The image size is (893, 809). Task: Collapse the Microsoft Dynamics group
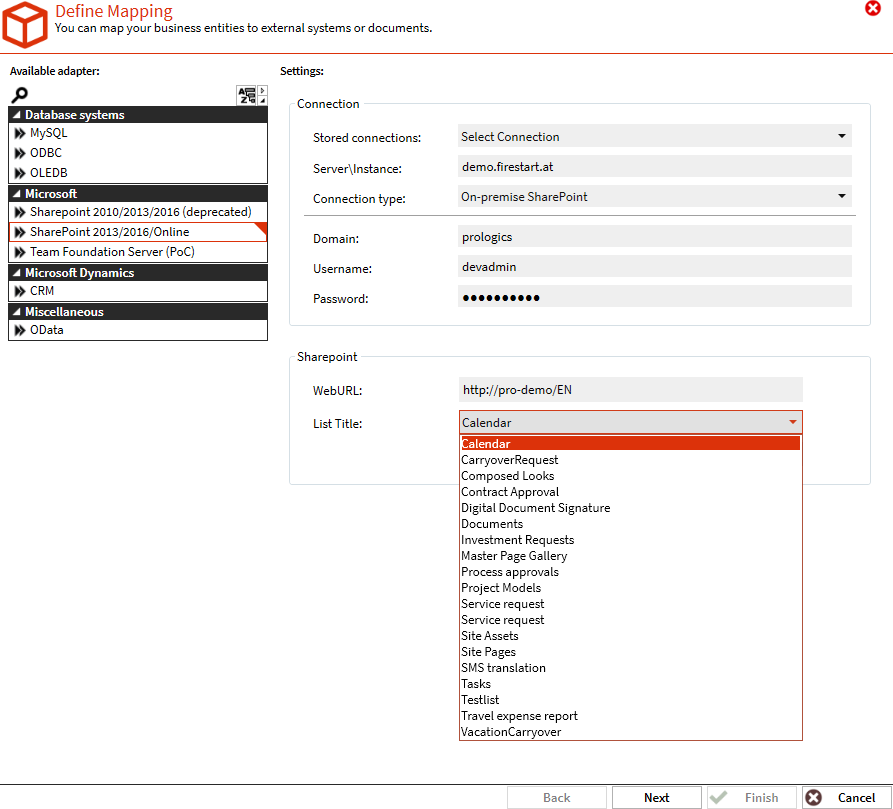[x=17, y=273]
